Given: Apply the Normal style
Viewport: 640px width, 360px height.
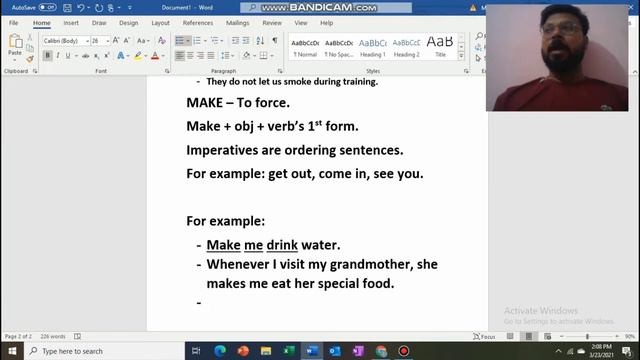Looking at the screenshot, I should 305,47.
